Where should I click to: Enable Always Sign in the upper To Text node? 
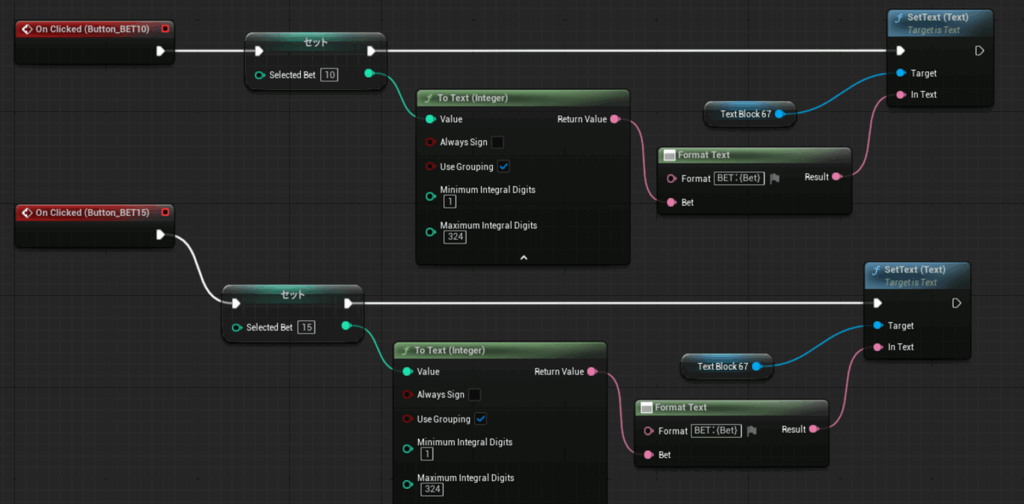tap(497, 143)
